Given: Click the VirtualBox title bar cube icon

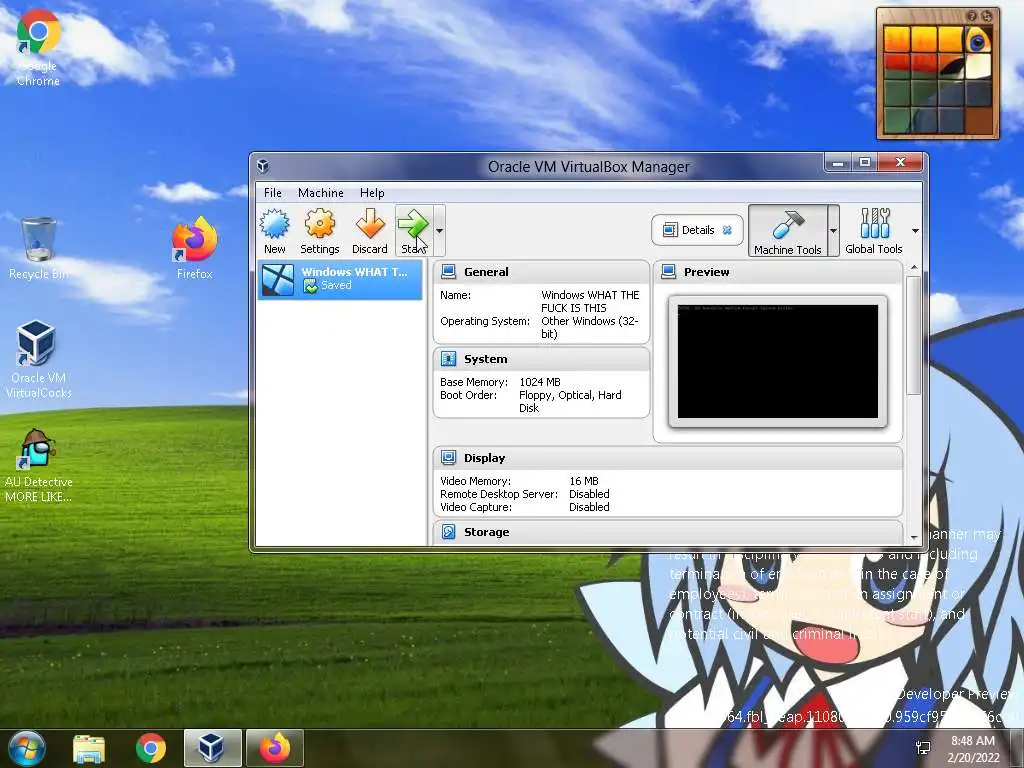Looking at the screenshot, I should [x=263, y=166].
